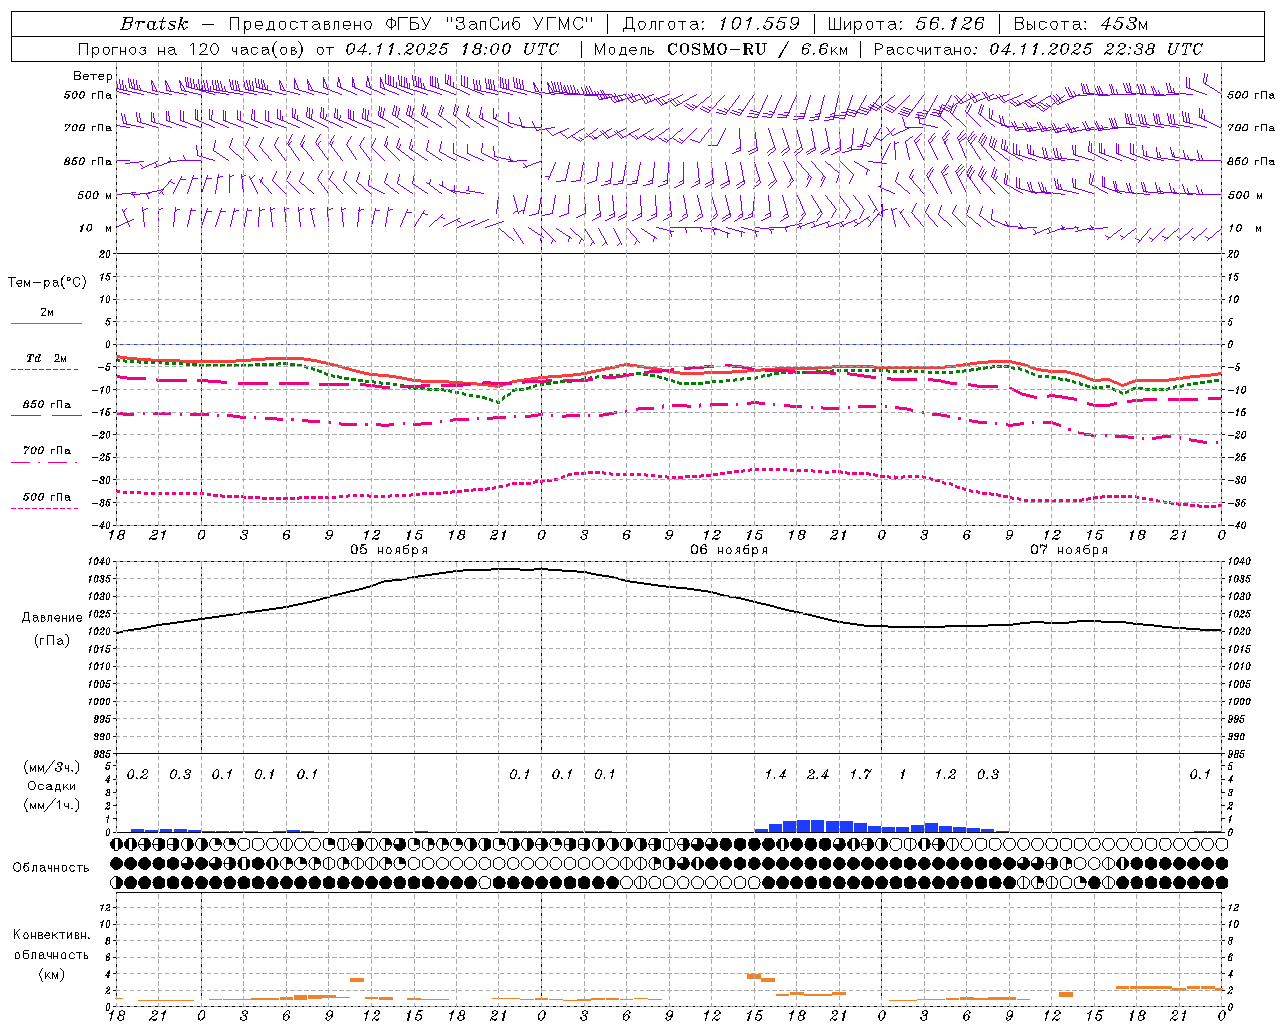Click the (км) unit label of convective panel
This screenshot has height=1024, width=1280.
(x=51, y=974)
